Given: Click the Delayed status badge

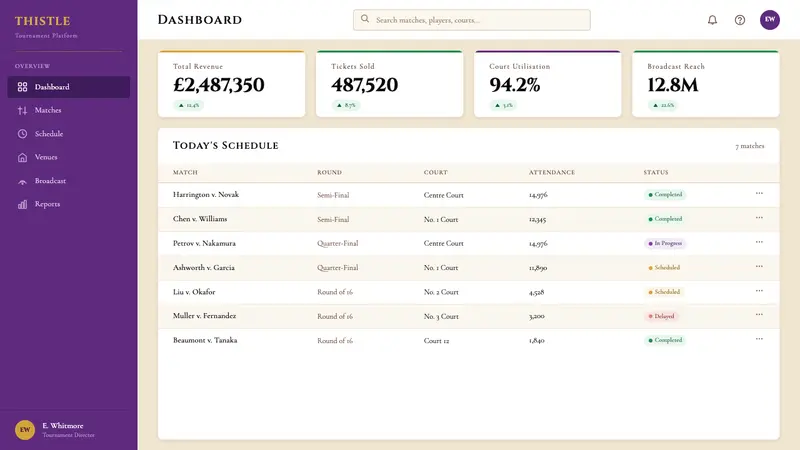Looking at the screenshot, I should (661, 316).
